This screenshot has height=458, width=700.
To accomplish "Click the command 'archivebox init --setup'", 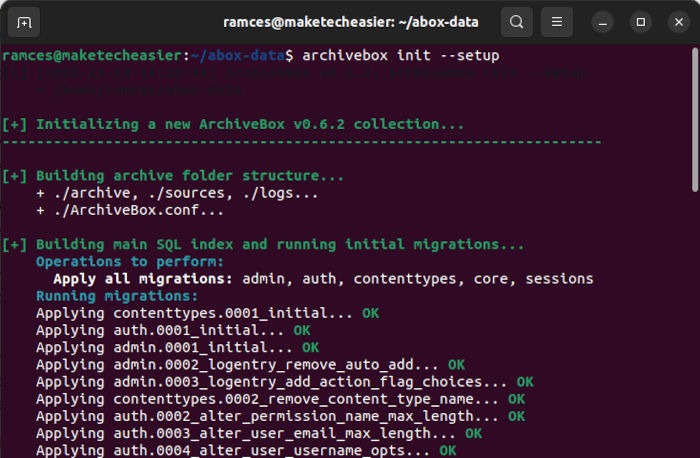I will [x=401, y=56].
